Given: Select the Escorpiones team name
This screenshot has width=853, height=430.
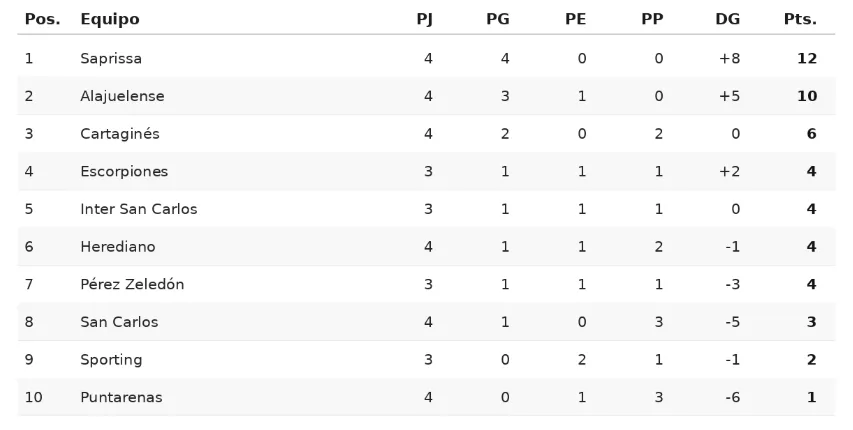Looking at the screenshot, I should (x=124, y=171).
